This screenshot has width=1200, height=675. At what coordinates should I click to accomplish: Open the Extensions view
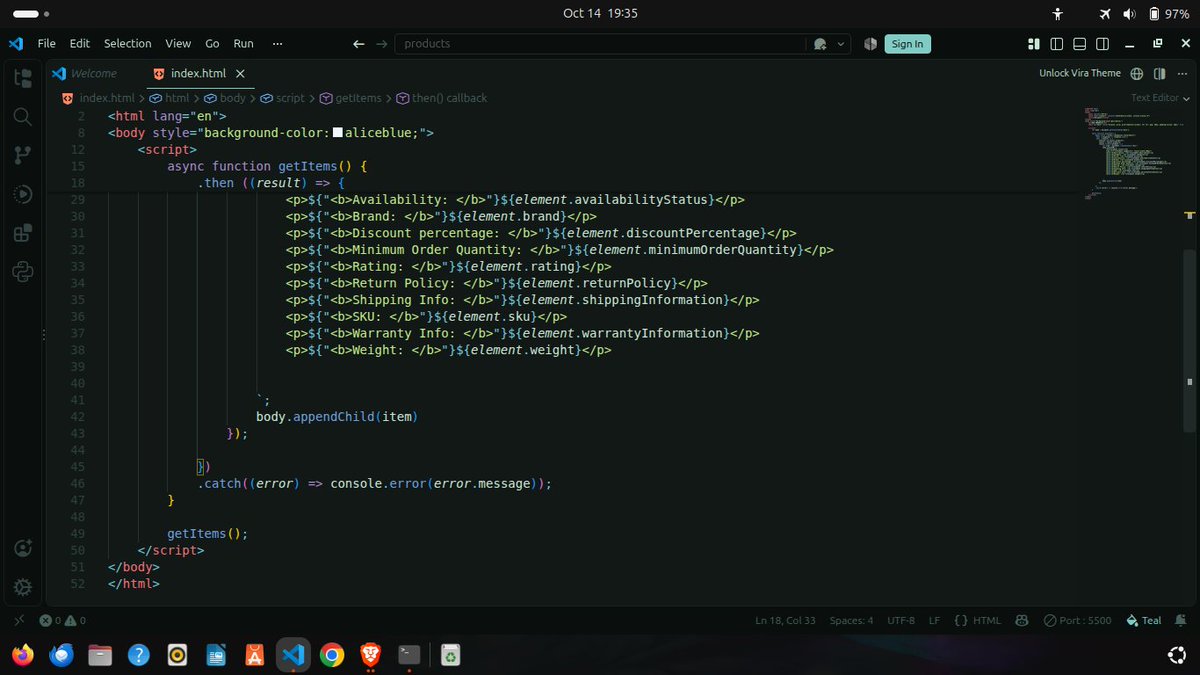(x=22, y=233)
